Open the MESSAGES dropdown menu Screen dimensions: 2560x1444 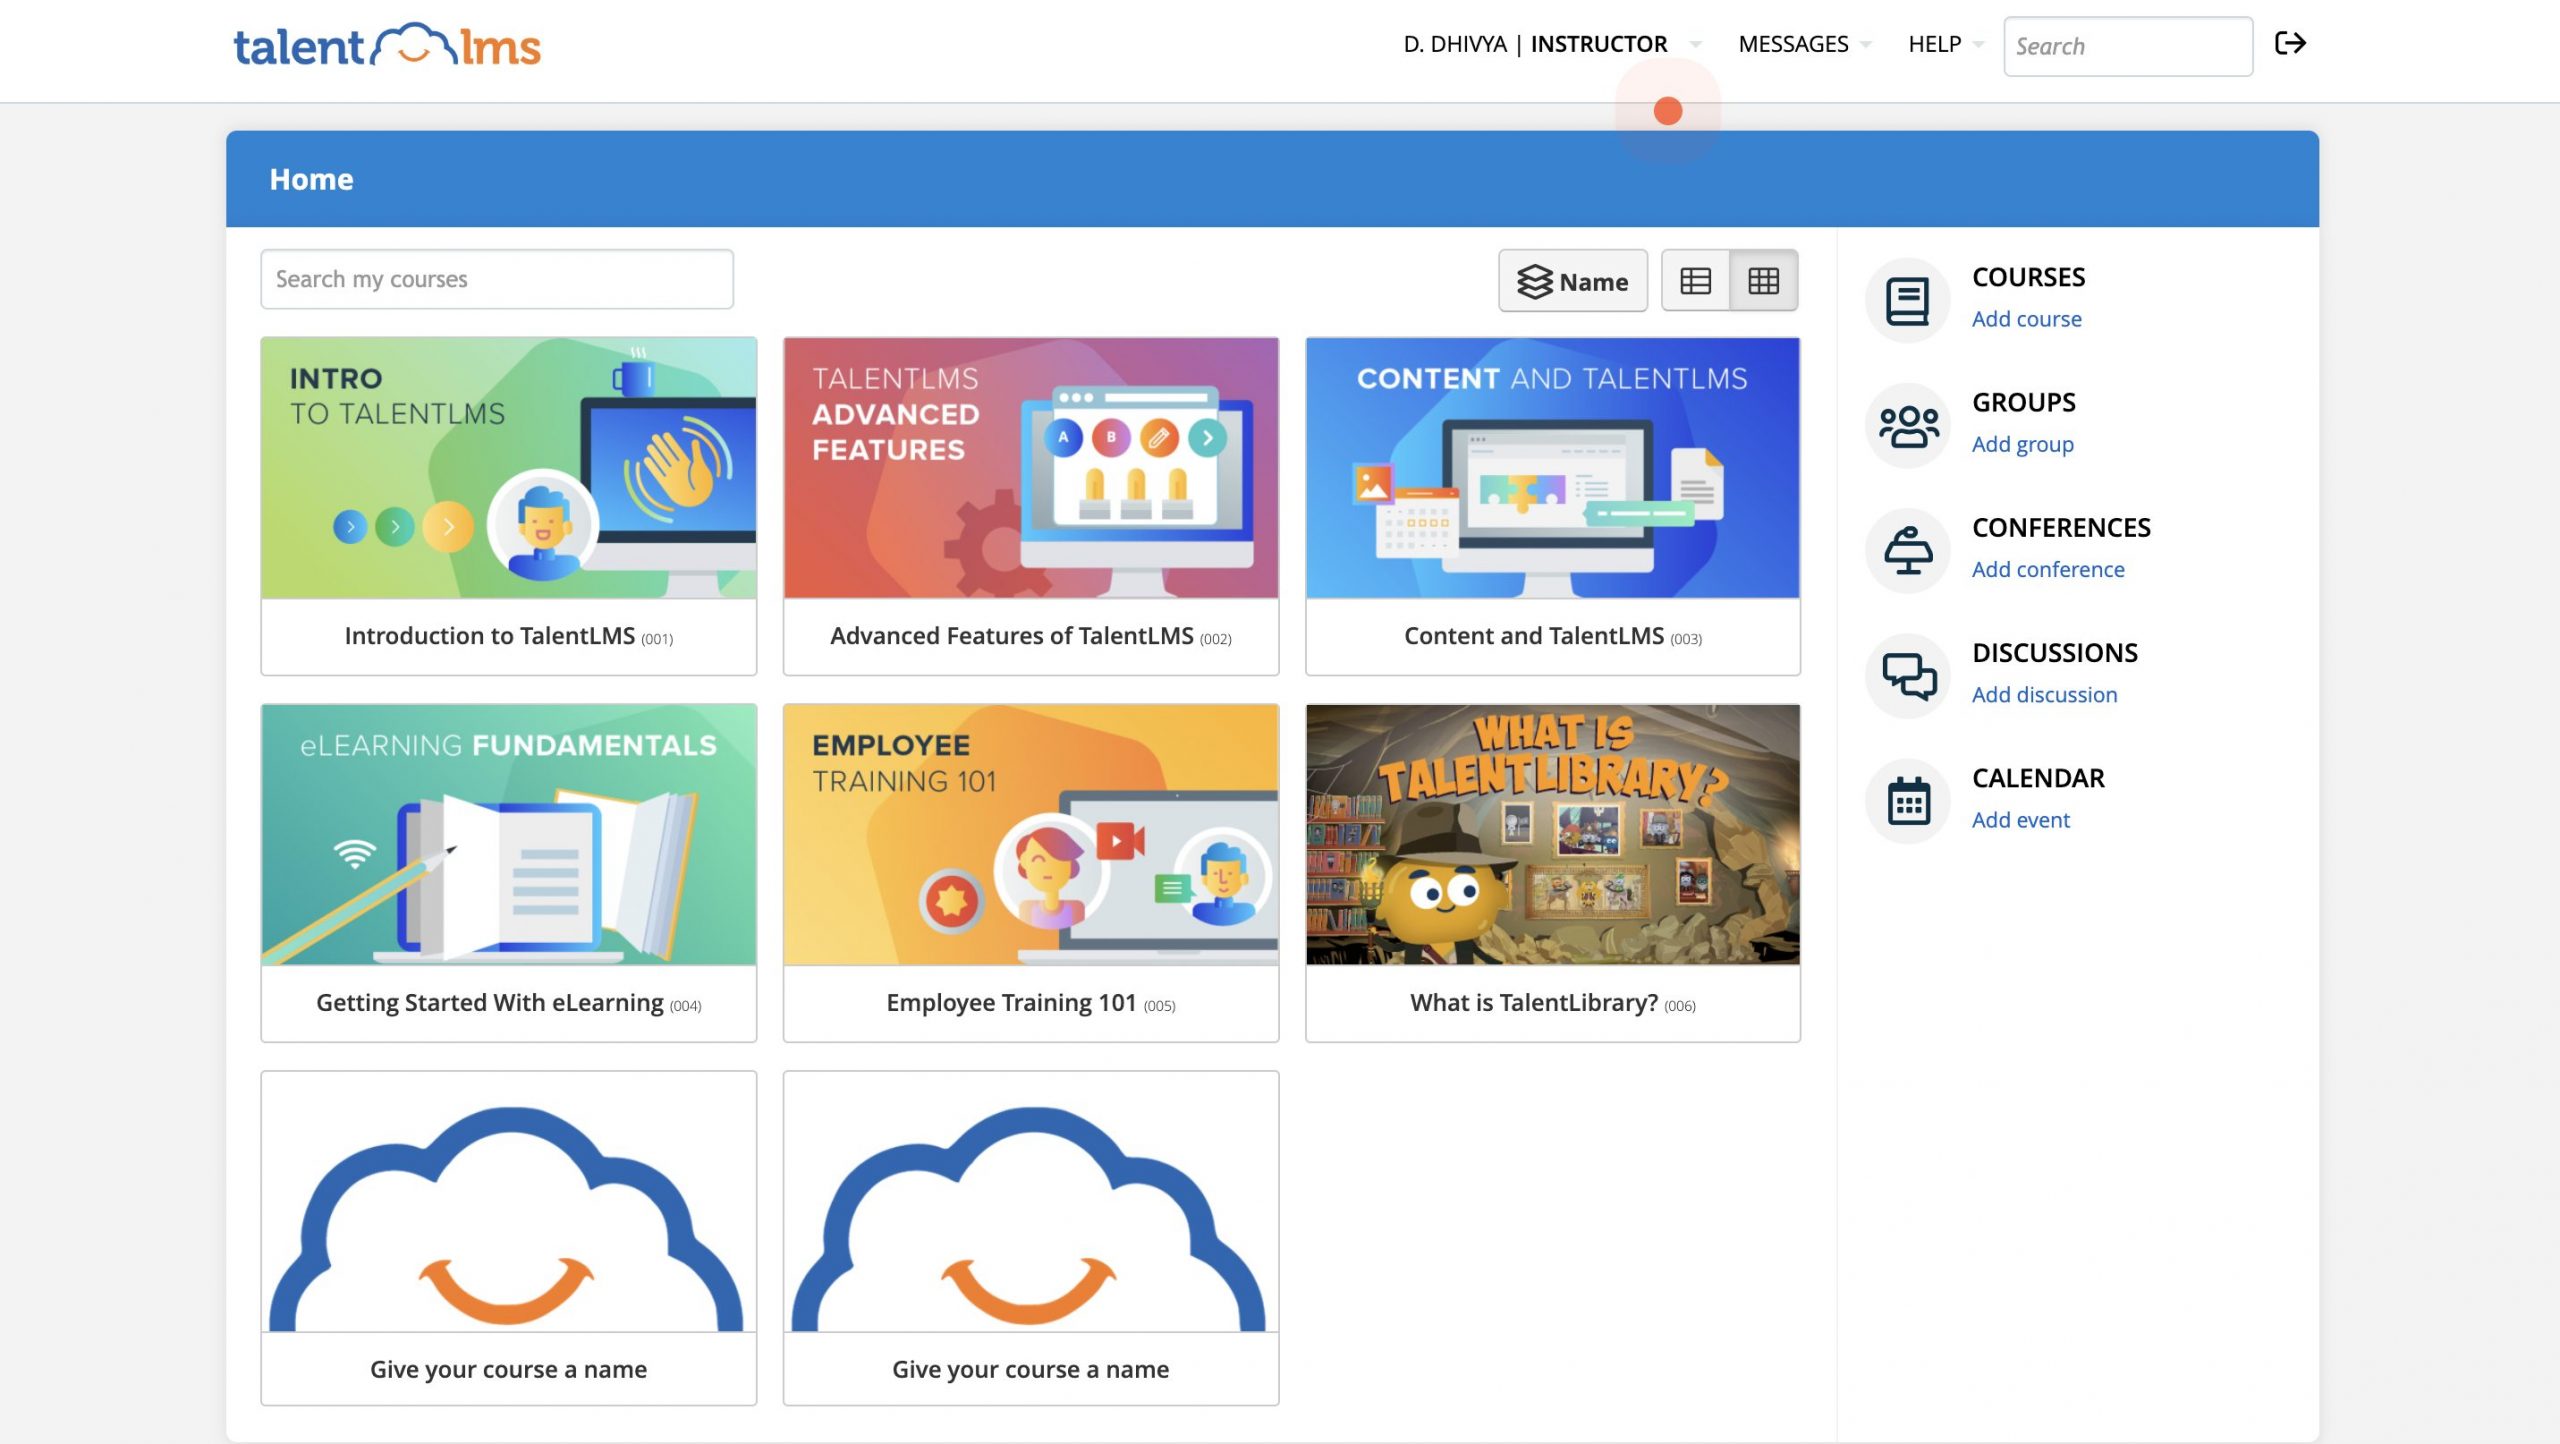(1793, 44)
